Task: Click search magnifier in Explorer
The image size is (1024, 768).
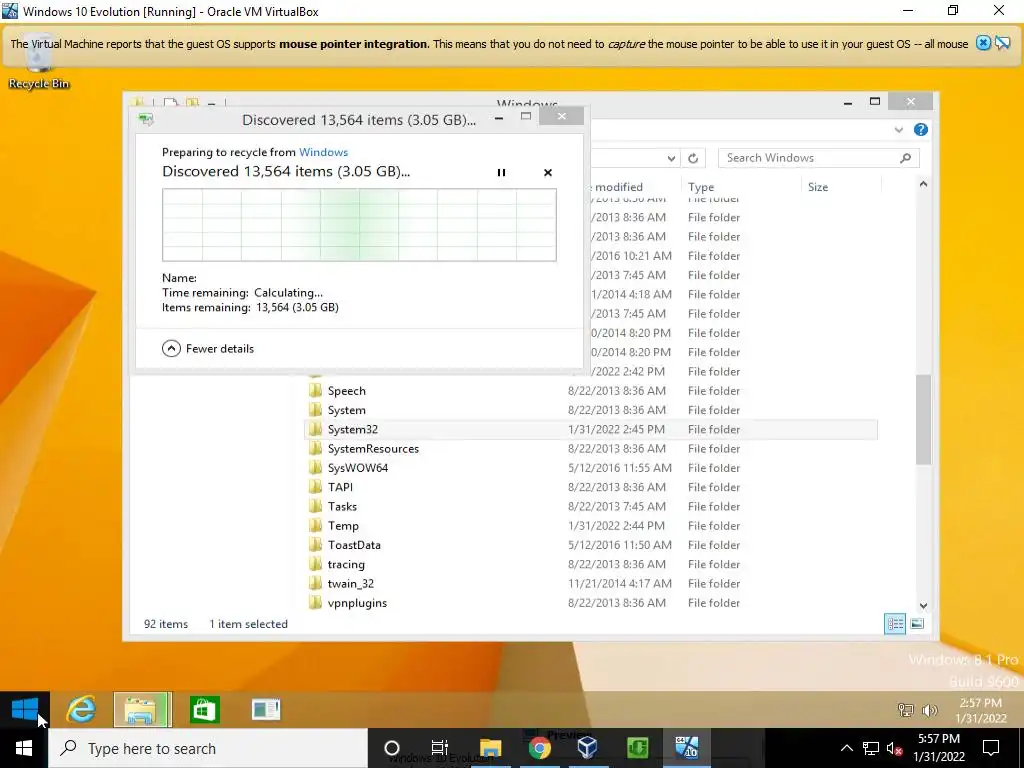Action: click(x=905, y=158)
